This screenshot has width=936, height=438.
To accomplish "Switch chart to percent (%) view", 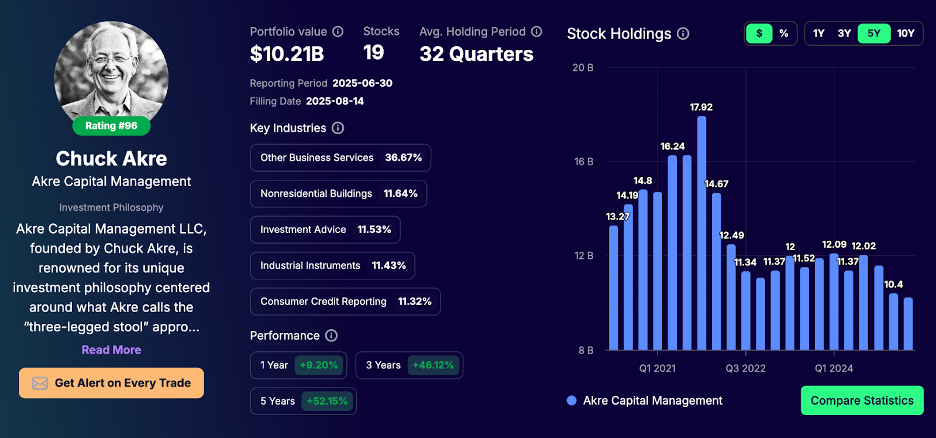I will (784, 33).
